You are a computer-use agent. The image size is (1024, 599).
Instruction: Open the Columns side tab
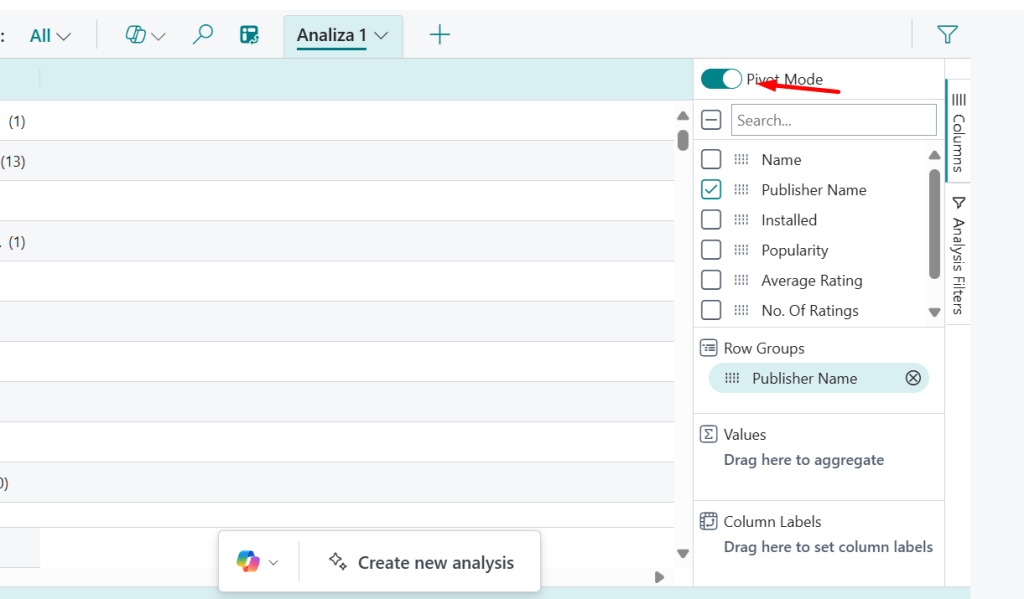click(x=958, y=130)
